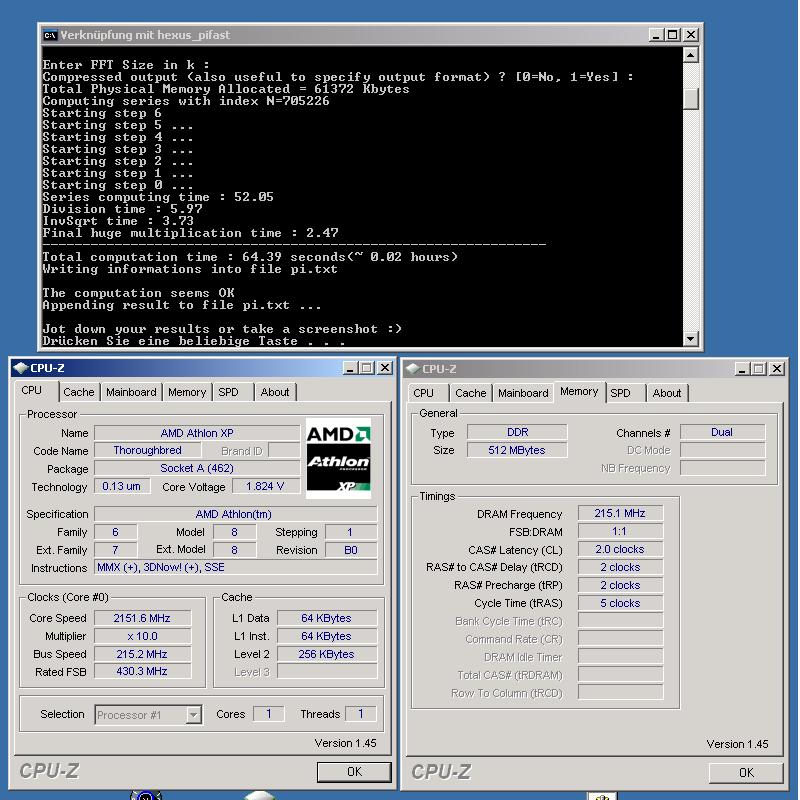Click the Package value 'Socket A (462)'

[197, 468]
